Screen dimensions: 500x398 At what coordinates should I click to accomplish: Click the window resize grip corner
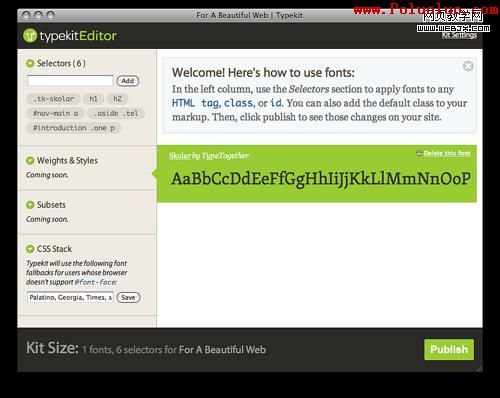(x=479, y=368)
